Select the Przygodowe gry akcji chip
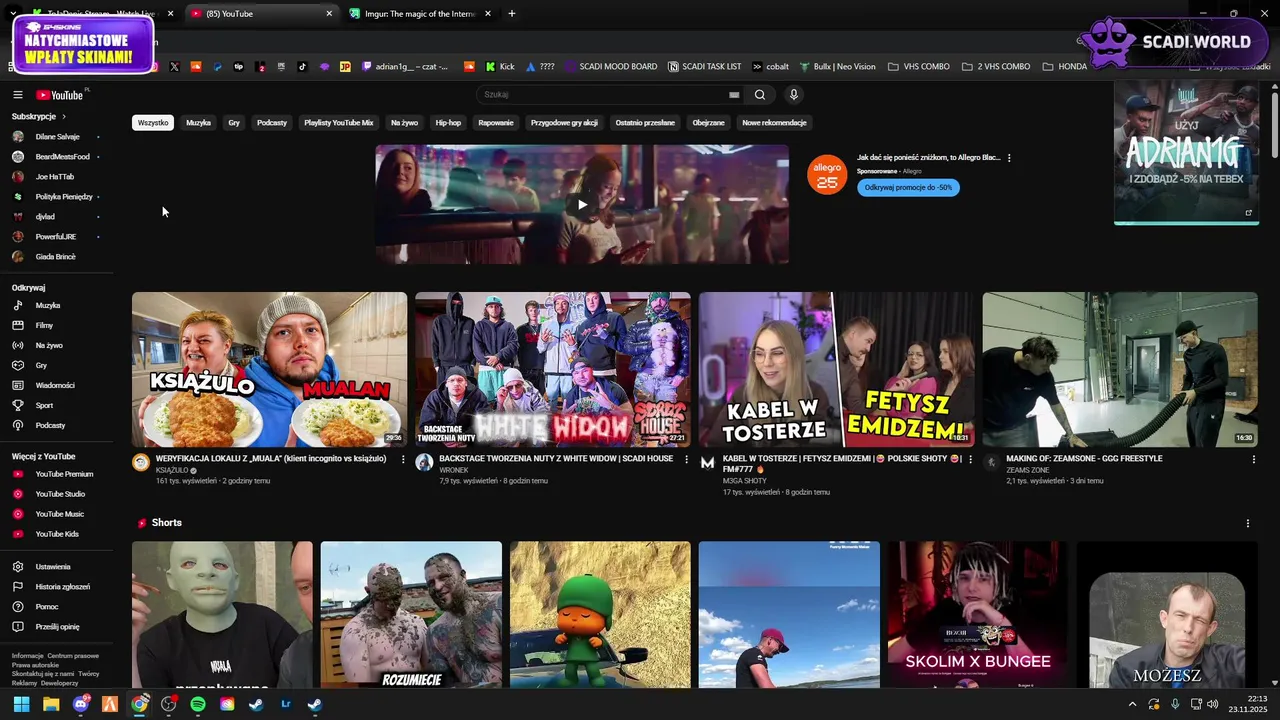Screen dimensions: 1280x720 point(564,123)
